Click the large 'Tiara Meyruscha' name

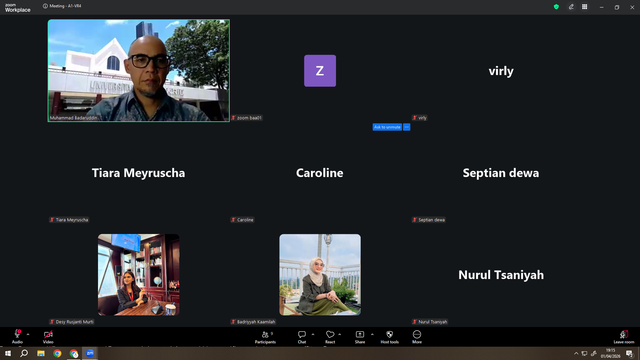[x=138, y=173]
